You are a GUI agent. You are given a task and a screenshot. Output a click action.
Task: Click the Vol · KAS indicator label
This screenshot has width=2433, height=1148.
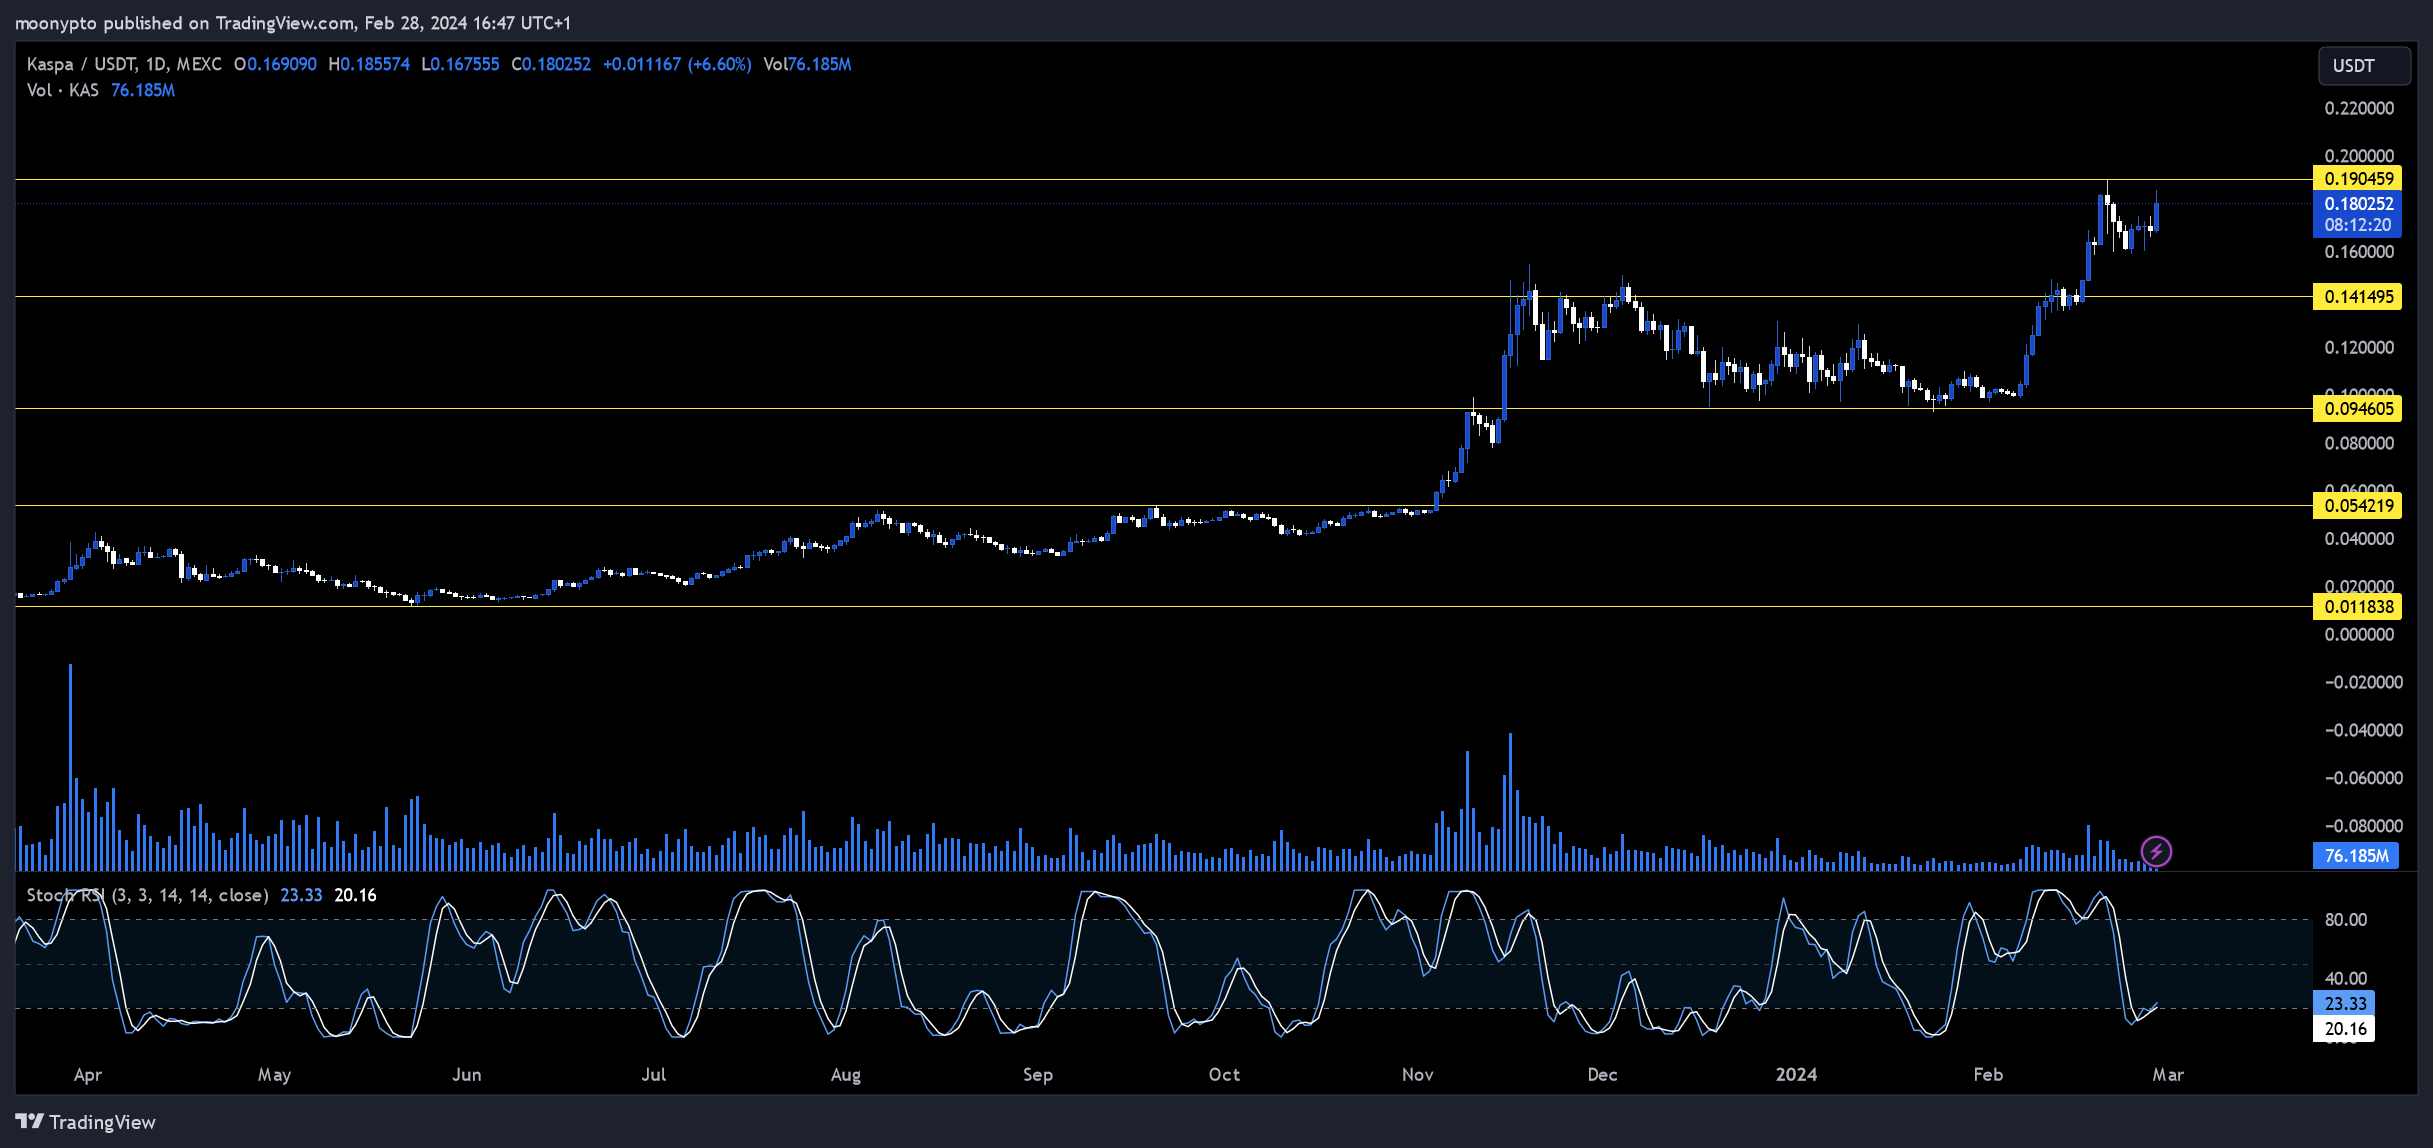(x=63, y=90)
